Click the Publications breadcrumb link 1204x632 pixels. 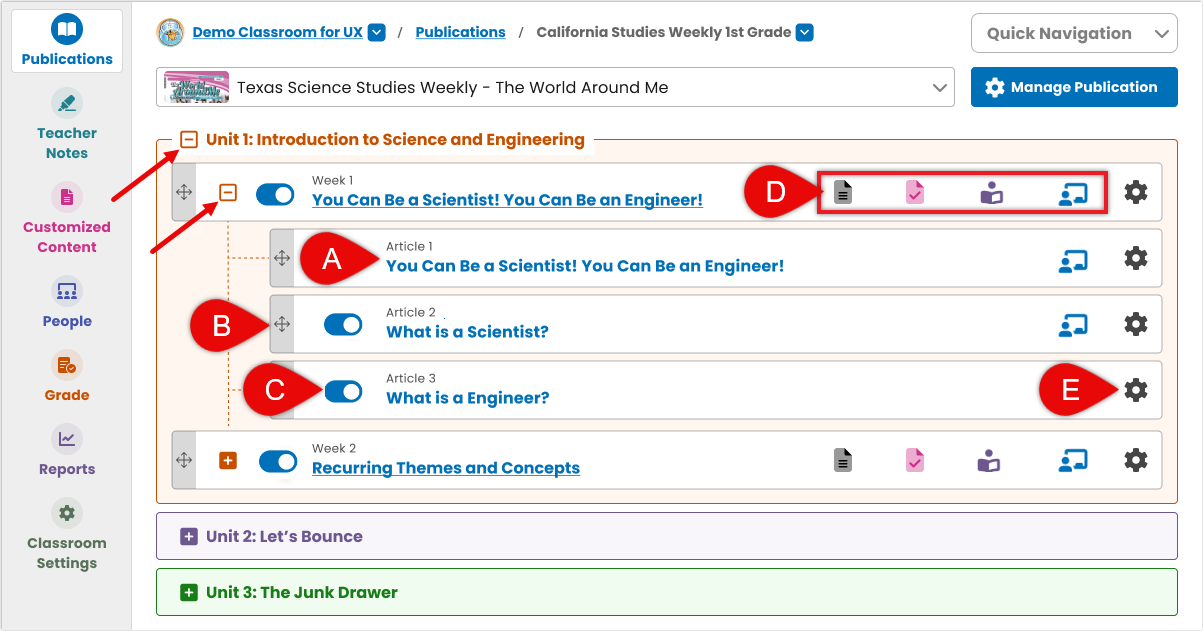click(x=460, y=32)
